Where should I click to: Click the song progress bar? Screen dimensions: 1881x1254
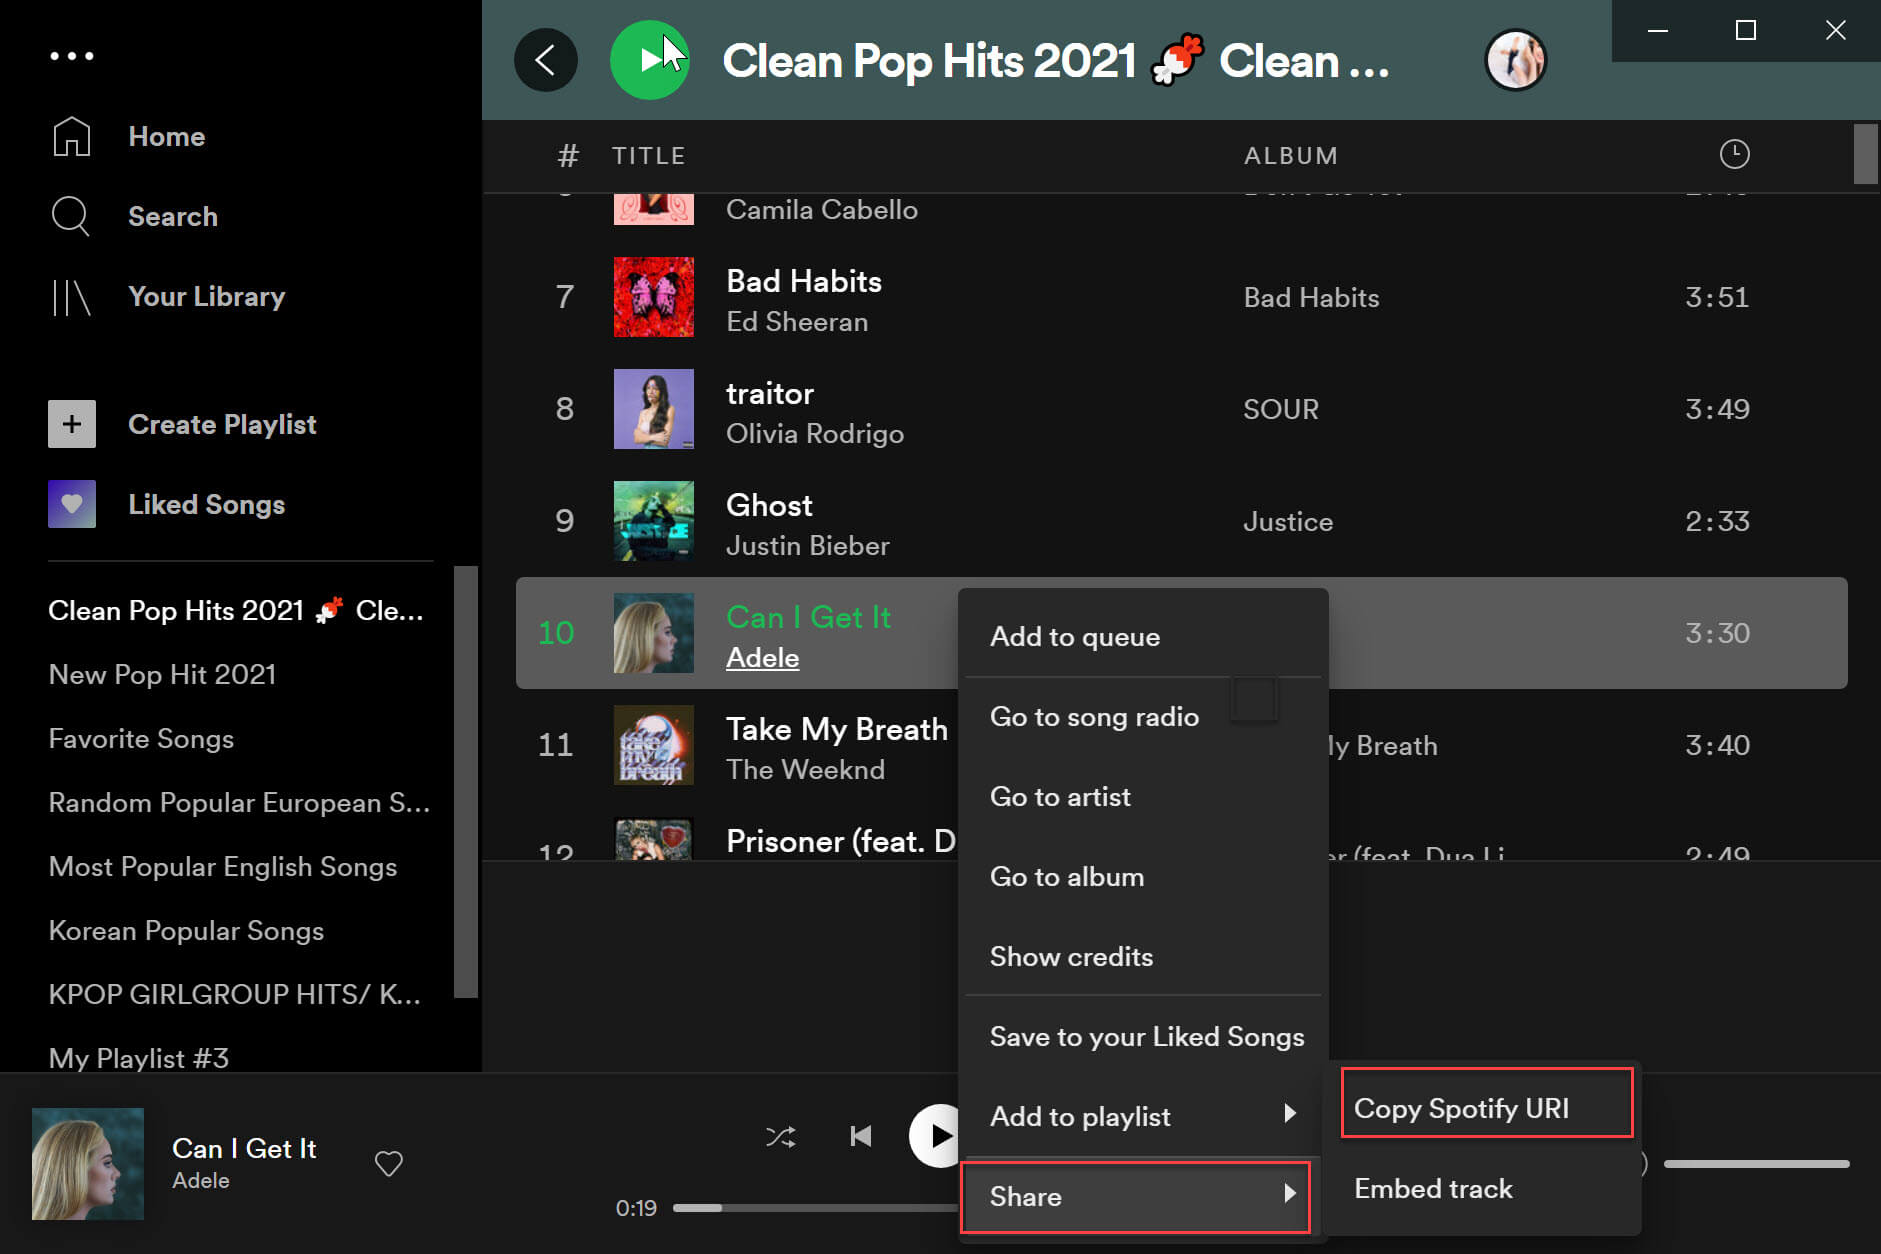coord(815,1208)
